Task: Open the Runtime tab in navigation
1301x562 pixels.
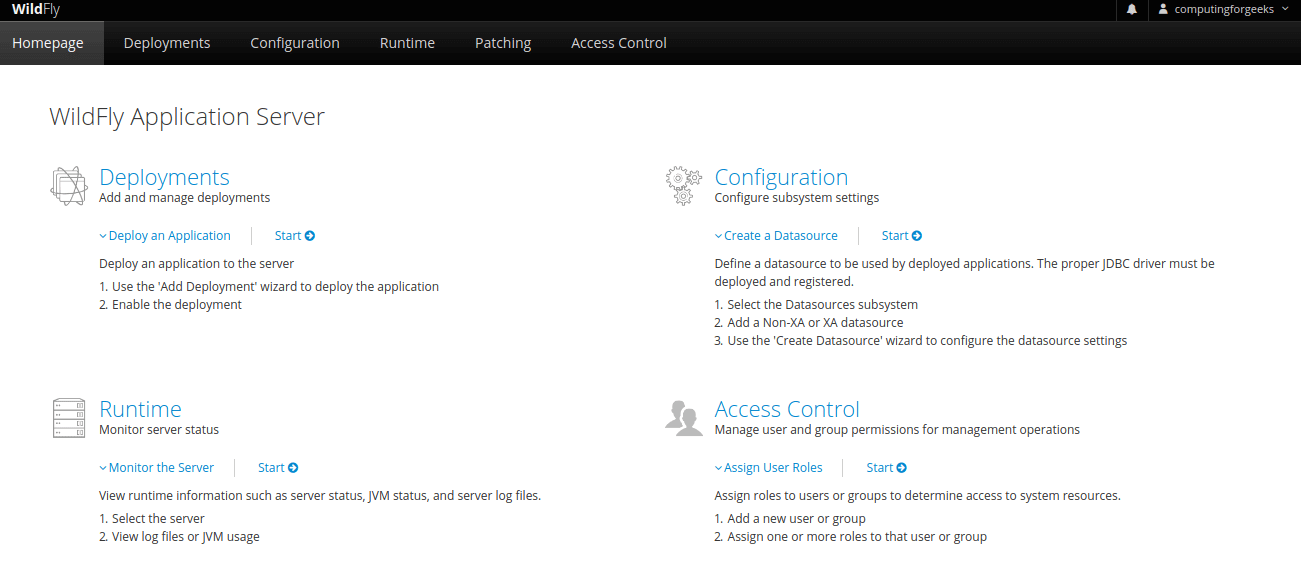Action: pyautogui.click(x=407, y=43)
